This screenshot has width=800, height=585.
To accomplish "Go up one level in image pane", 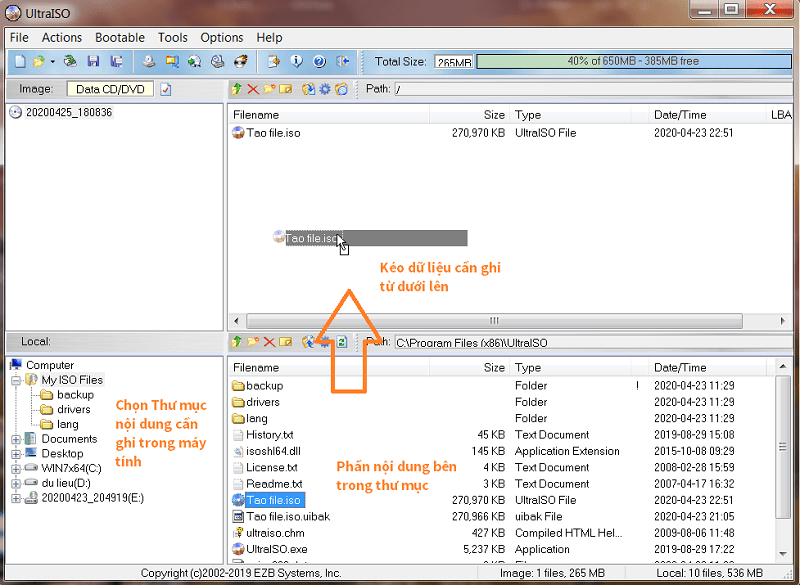I will 236,89.
